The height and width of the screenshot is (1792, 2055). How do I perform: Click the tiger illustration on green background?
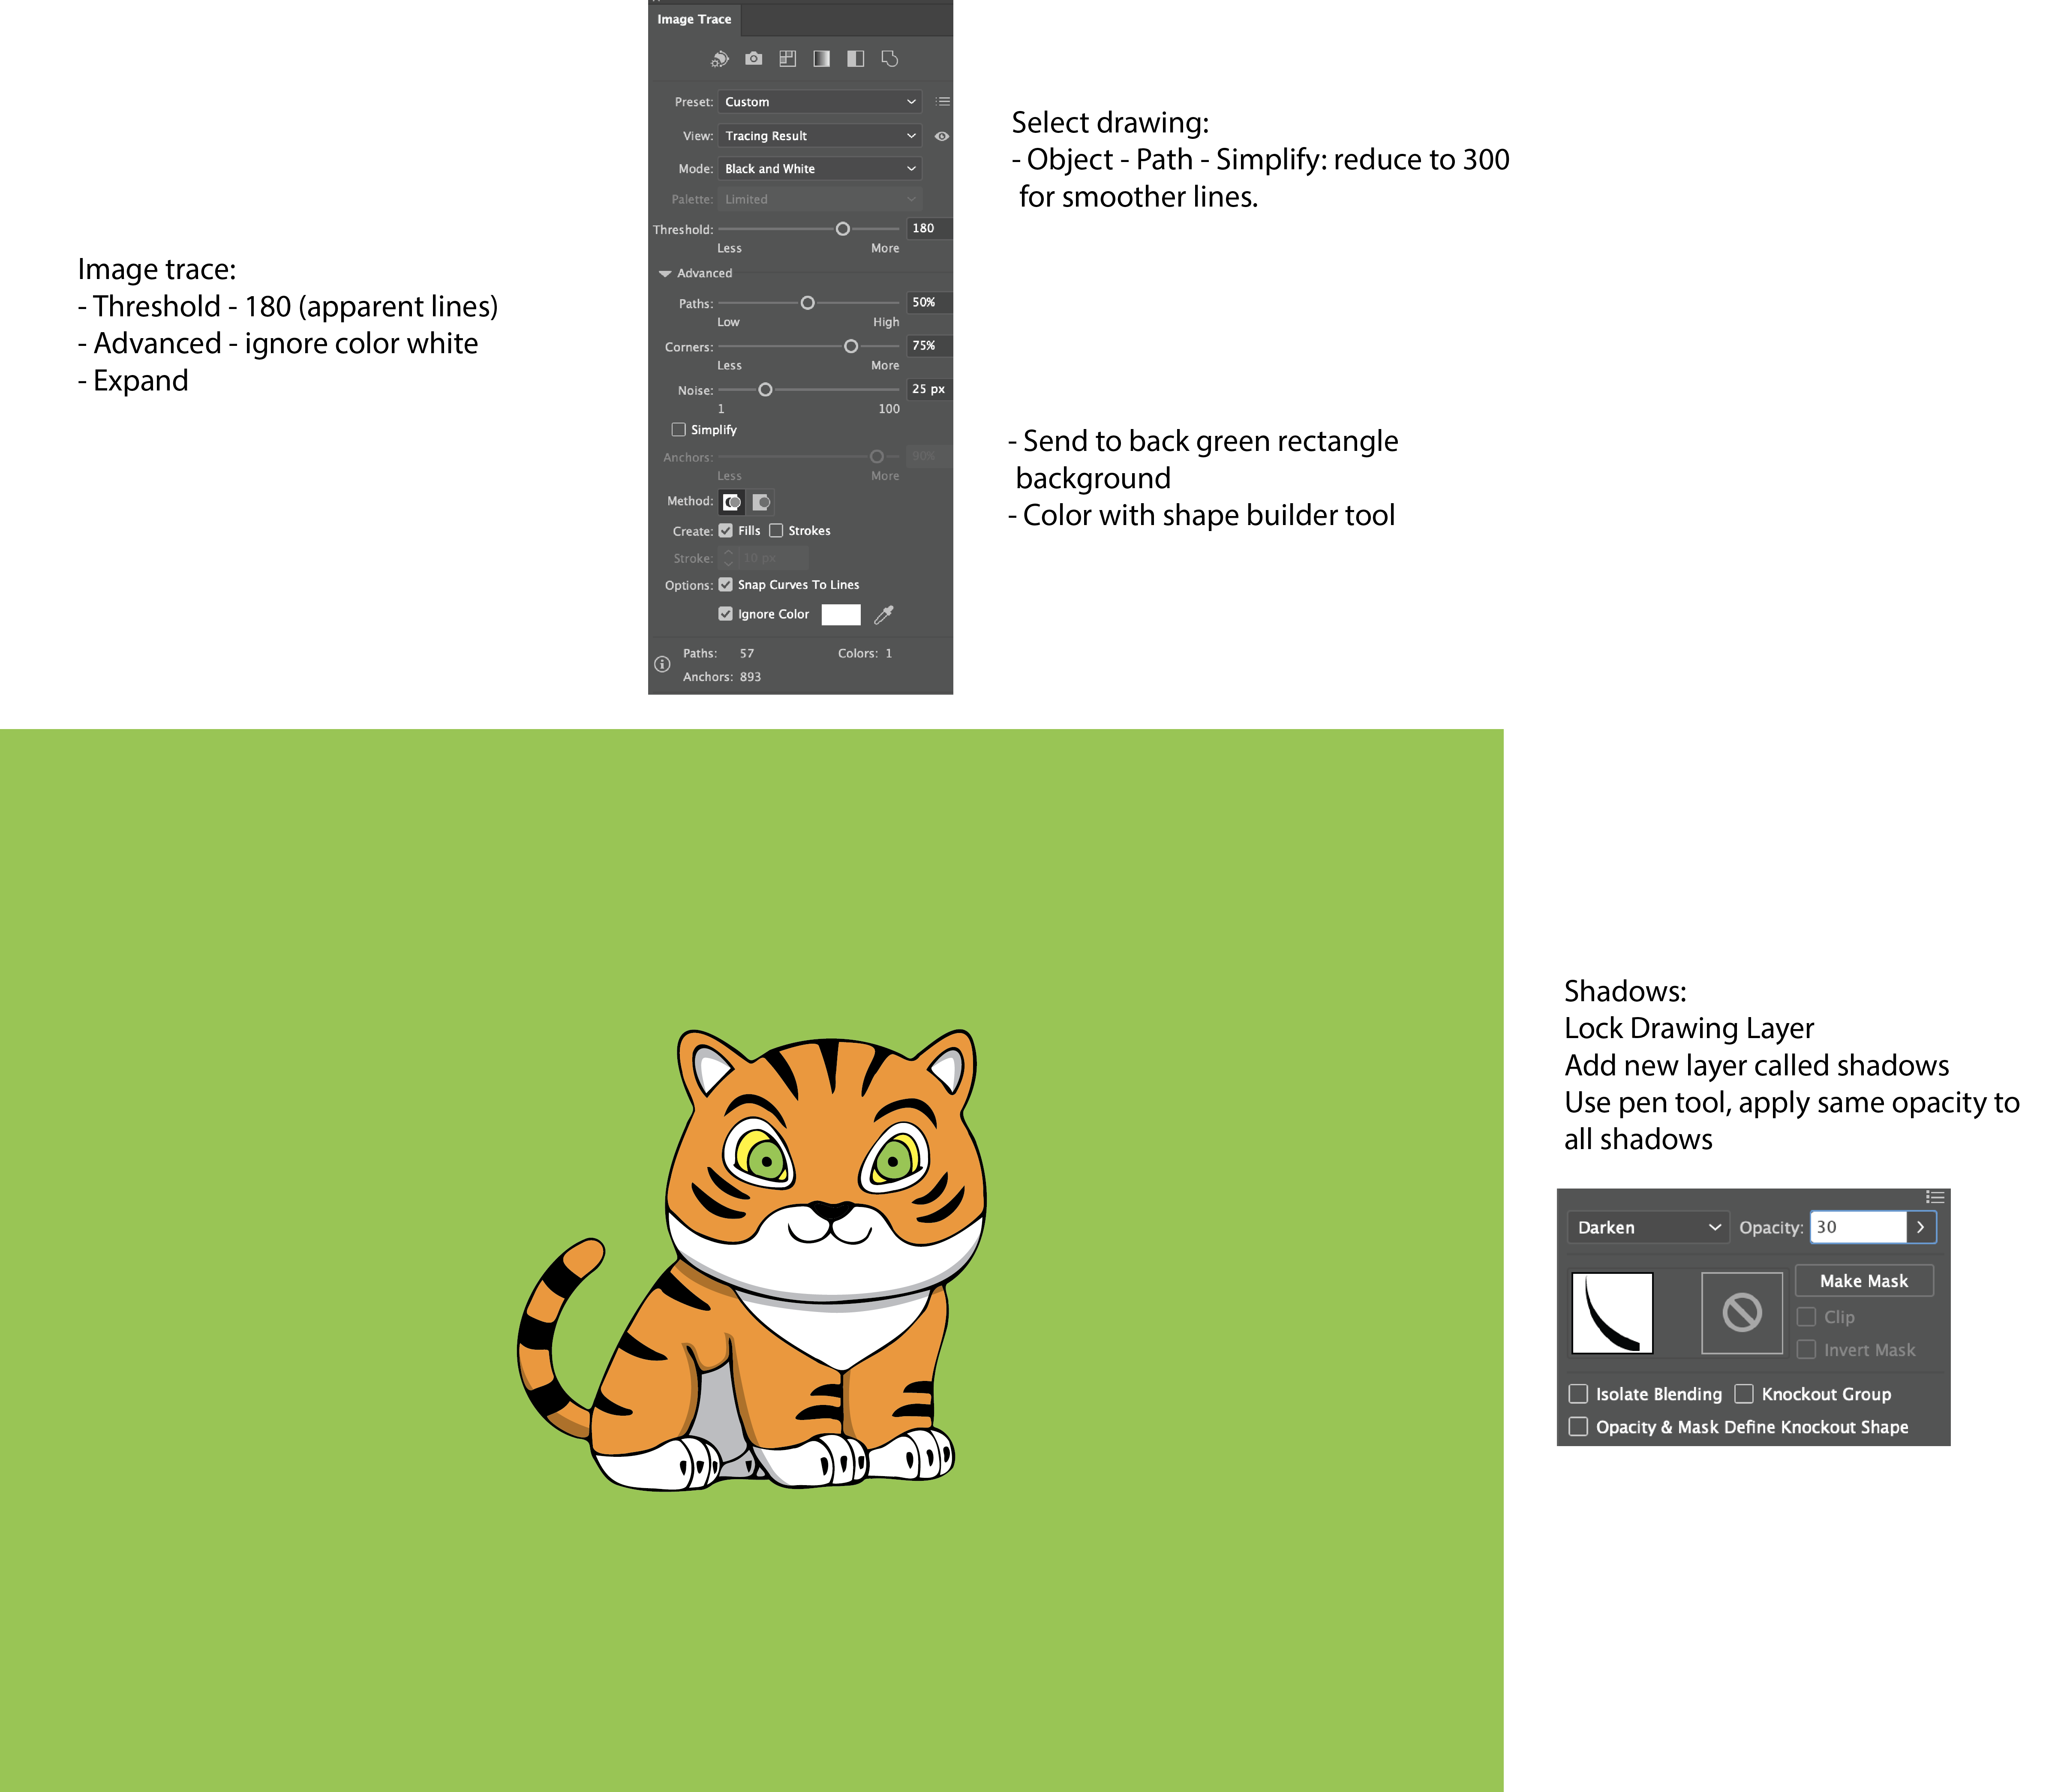[x=752, y=1260]
